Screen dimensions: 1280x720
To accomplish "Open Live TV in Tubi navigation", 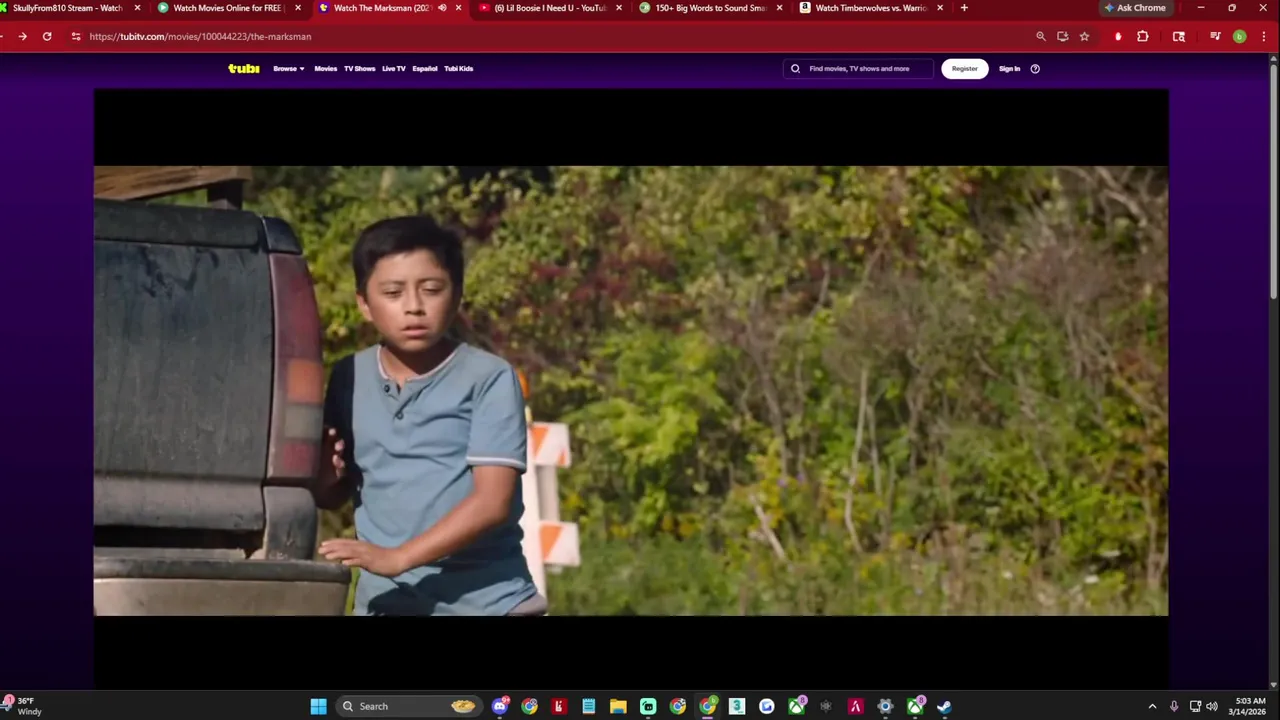I will 394,69.
